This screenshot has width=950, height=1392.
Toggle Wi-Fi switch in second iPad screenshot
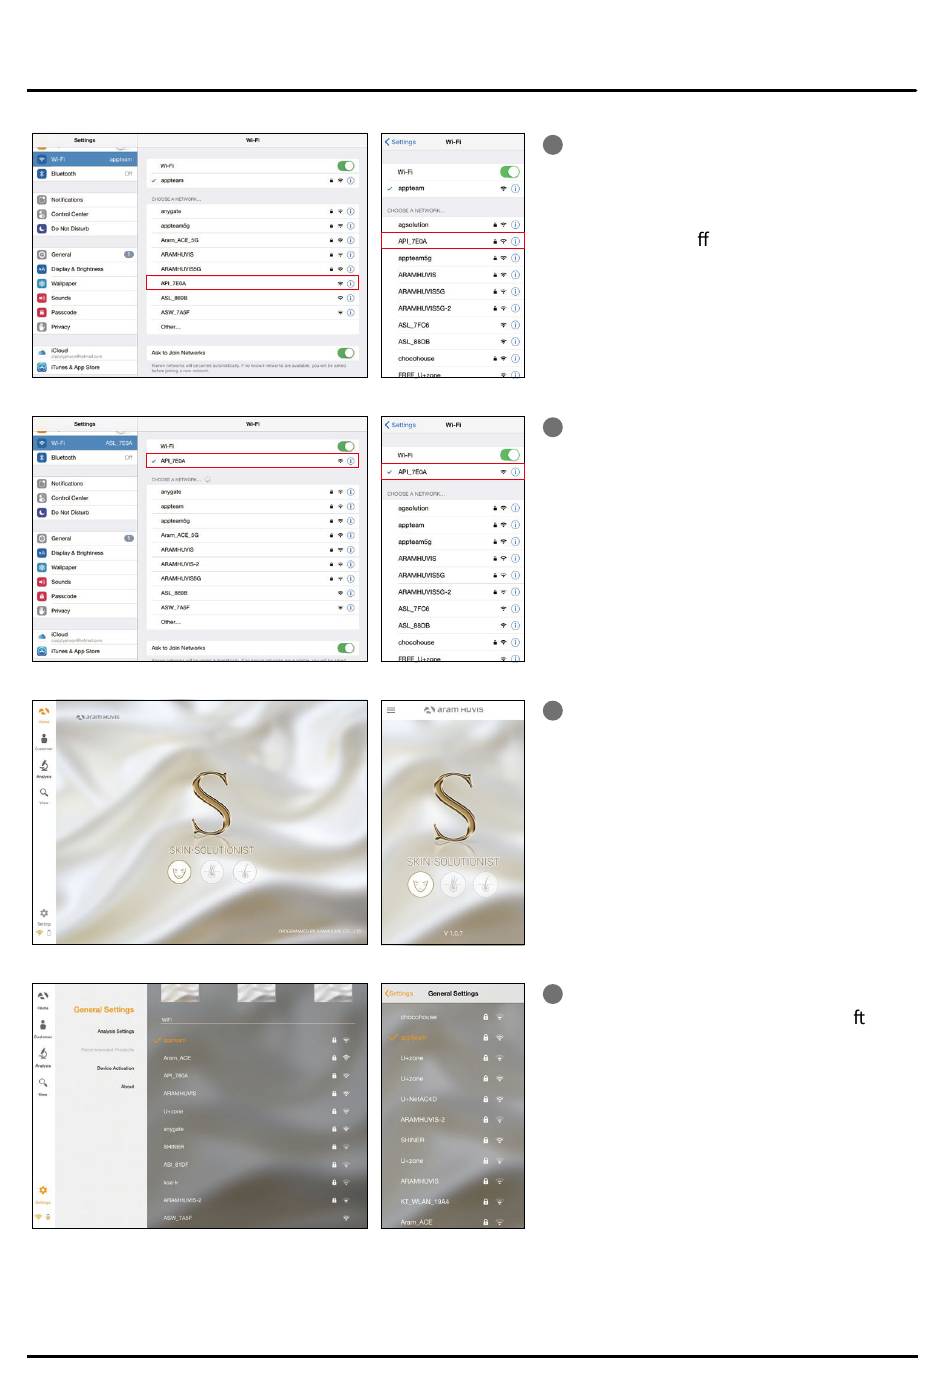tap(346, 446)
